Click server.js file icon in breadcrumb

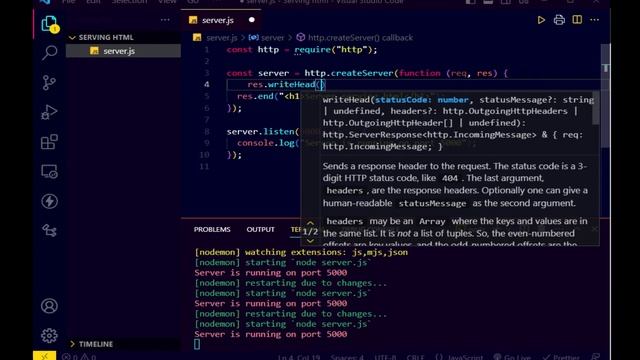click(197, 38)
